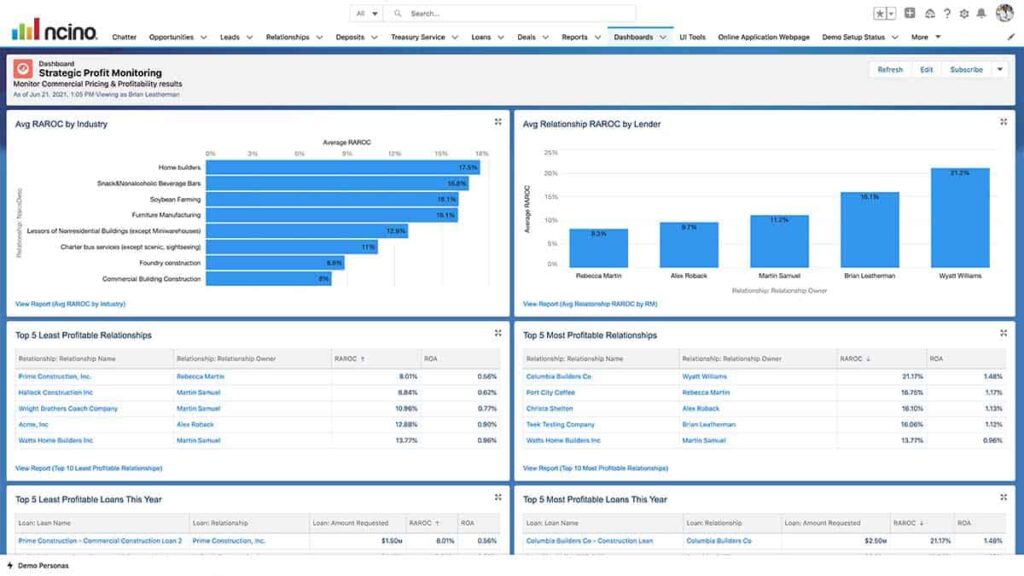Image resolution: width=1024 pixels, height=576 pixels.
Task: Open the Chatter tab
Action: point(124,37)
